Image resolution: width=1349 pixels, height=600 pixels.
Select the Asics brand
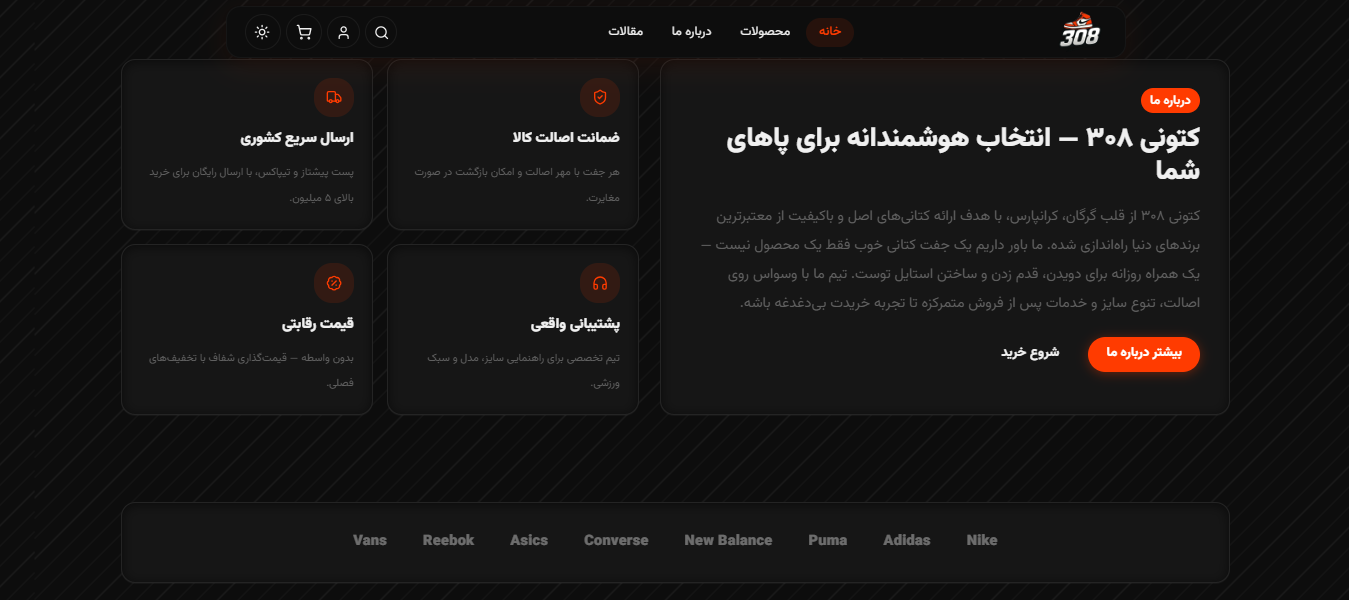point(529,540)
